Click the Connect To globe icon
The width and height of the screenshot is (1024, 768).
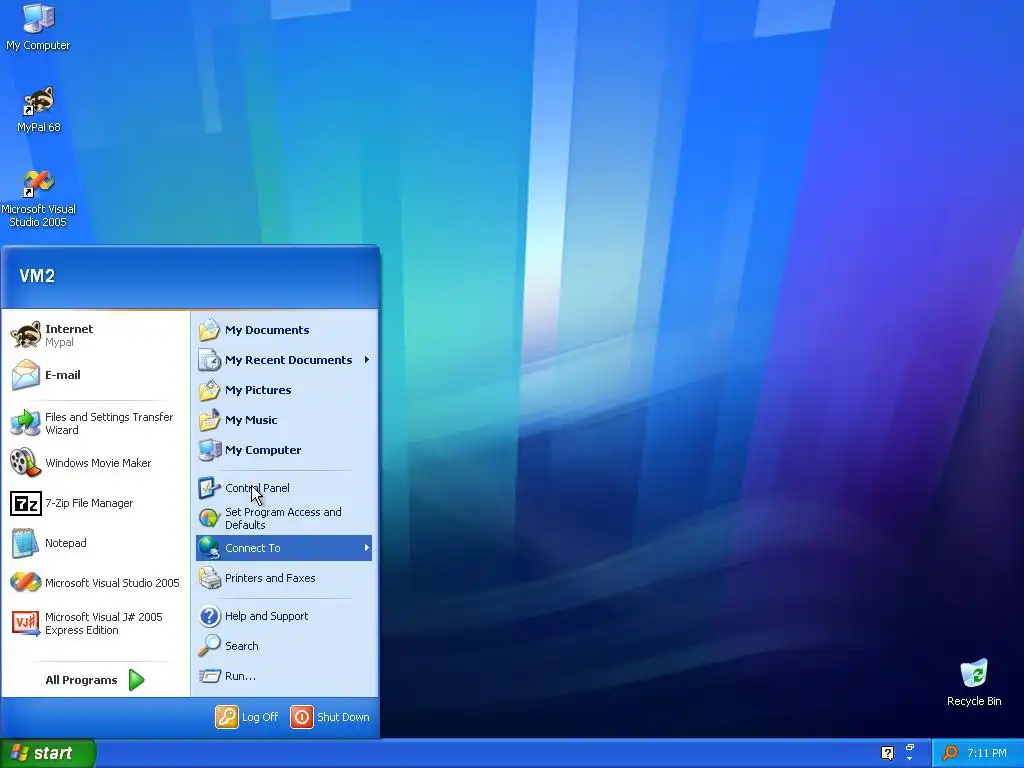209,548
